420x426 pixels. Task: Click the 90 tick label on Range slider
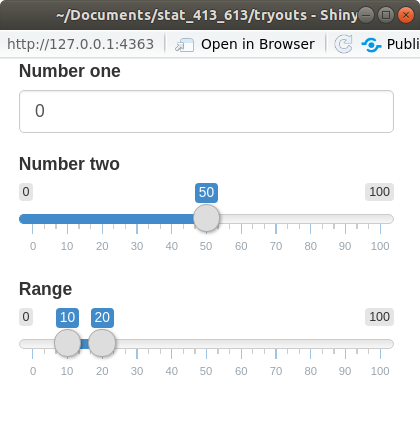point(345,371)
